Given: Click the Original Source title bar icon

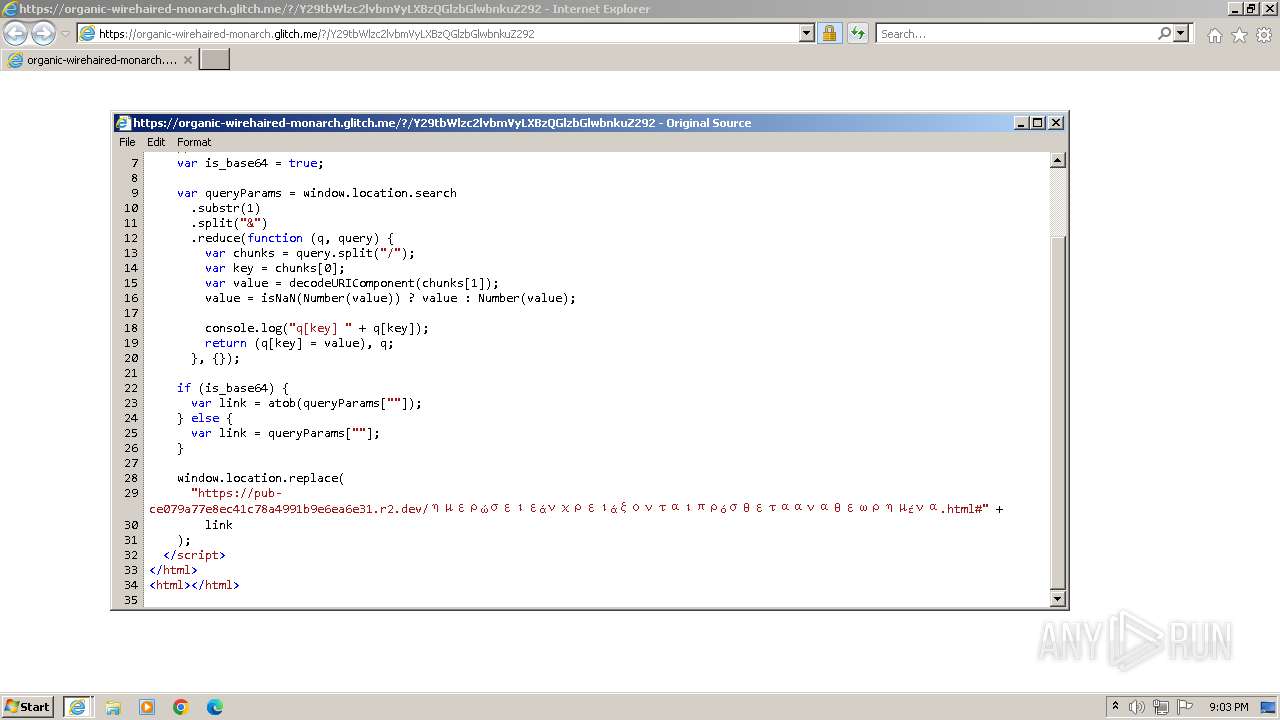Looking at the screenshot, I should 123,123.
